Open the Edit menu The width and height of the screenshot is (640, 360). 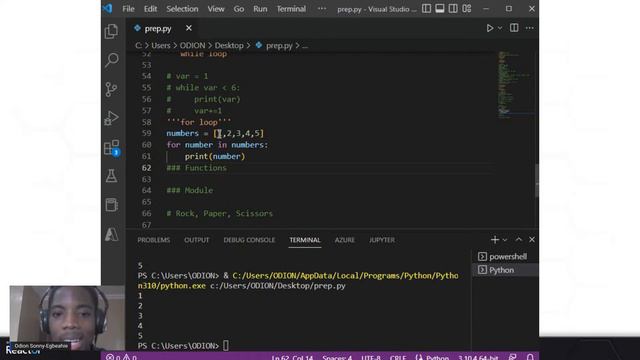click(x=150, y=9)
